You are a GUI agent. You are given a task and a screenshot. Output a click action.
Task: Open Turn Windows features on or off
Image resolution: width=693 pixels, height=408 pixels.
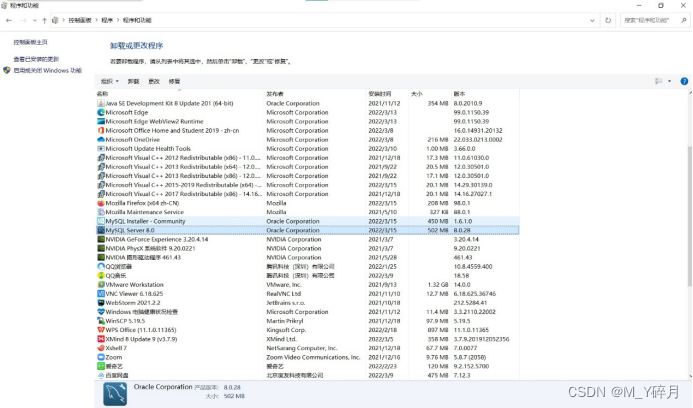(x=47, y=70)
